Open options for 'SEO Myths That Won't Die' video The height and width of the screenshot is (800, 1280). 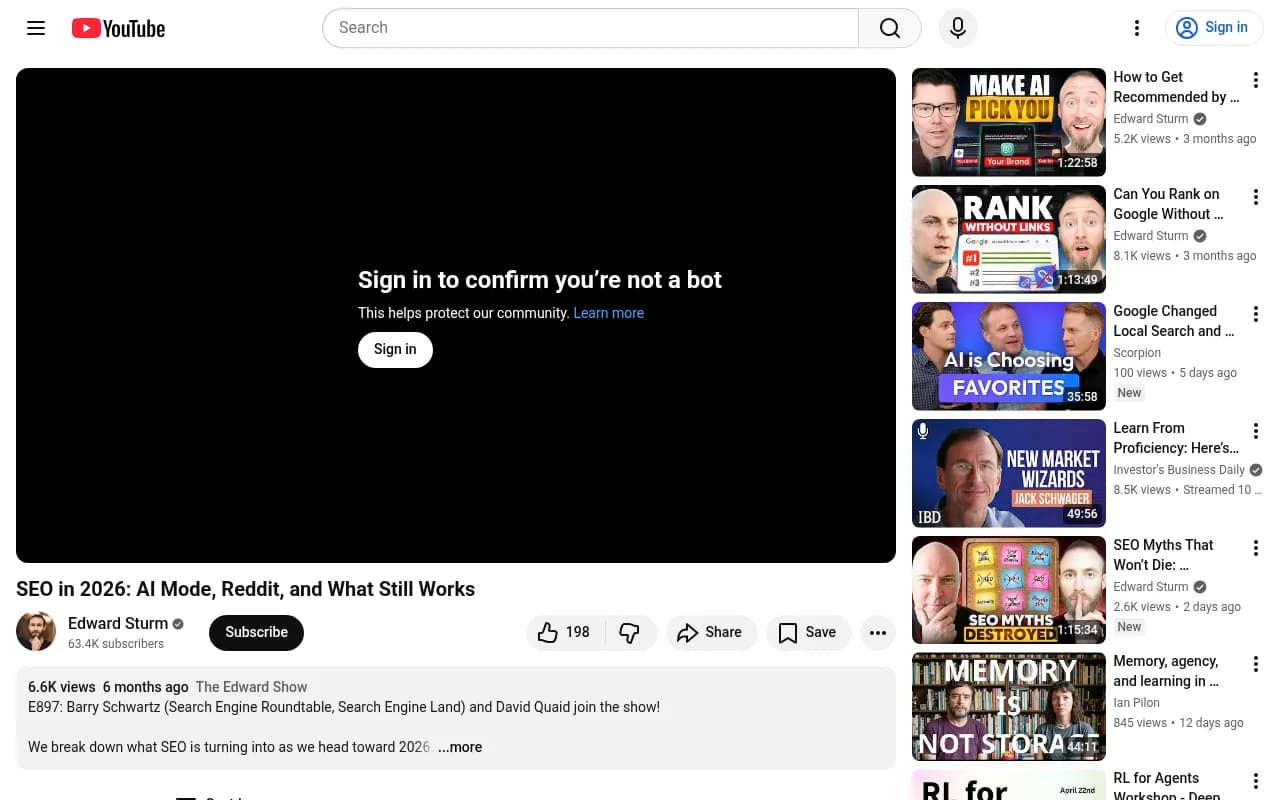(x=1256, y=548)
